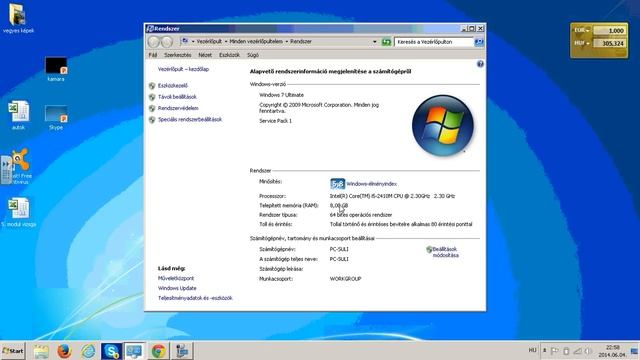Viewport: 640px width, 360px height.
Task: Open the Start menu
Action: 13,351
